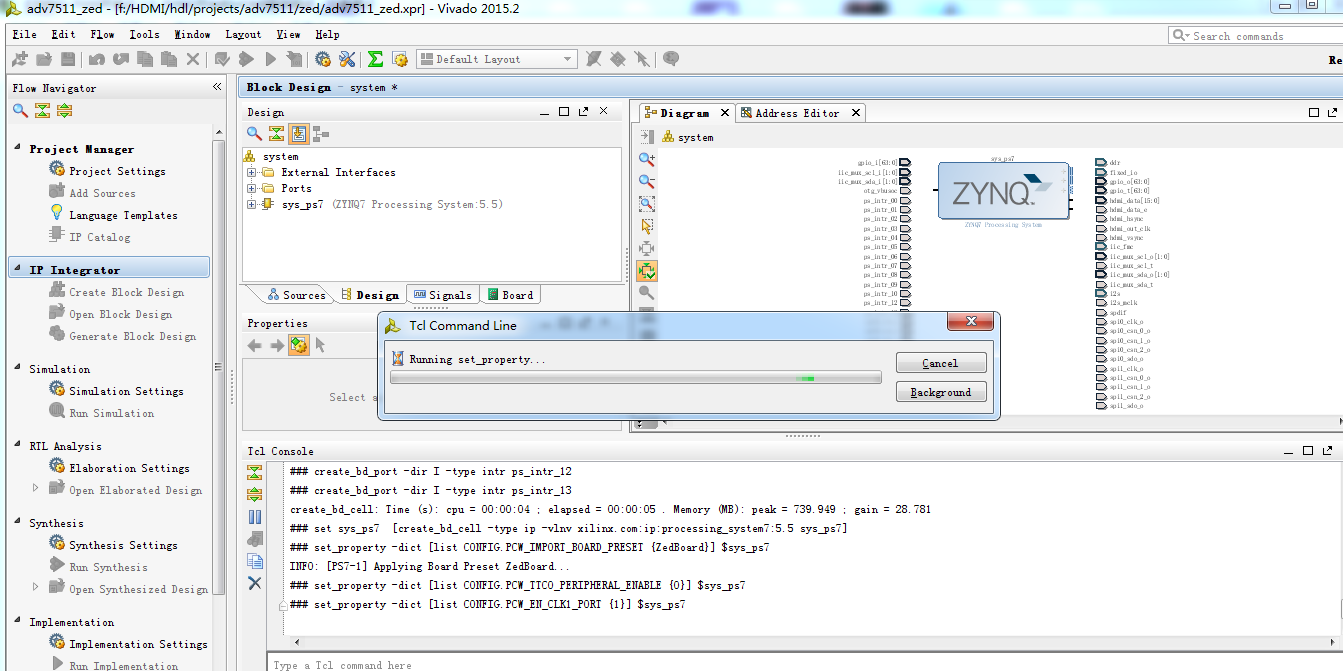Click the Auto Fit four-arrow icon in Diagram toolbar
Screen dimensions: 1343x671
tap(647, 248)
